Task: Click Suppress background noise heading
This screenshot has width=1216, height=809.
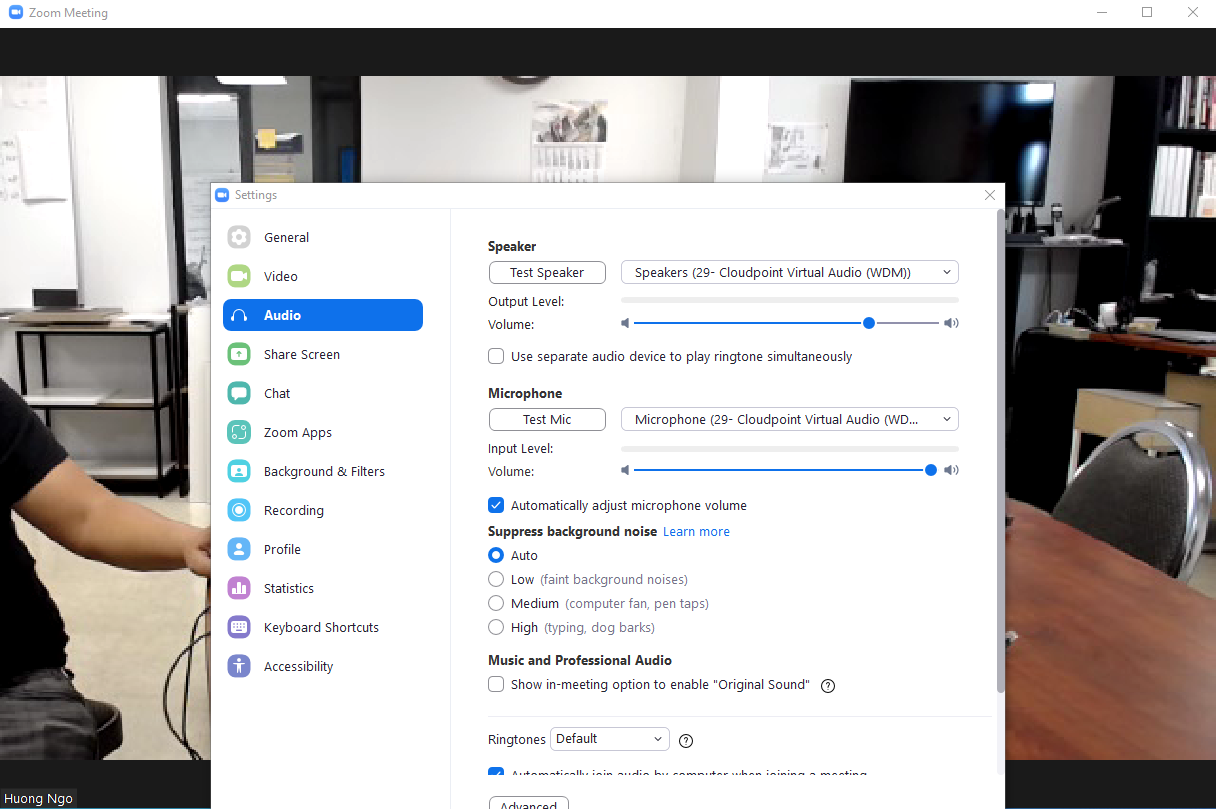Action: pyautogui.click(x=572, y=531)
